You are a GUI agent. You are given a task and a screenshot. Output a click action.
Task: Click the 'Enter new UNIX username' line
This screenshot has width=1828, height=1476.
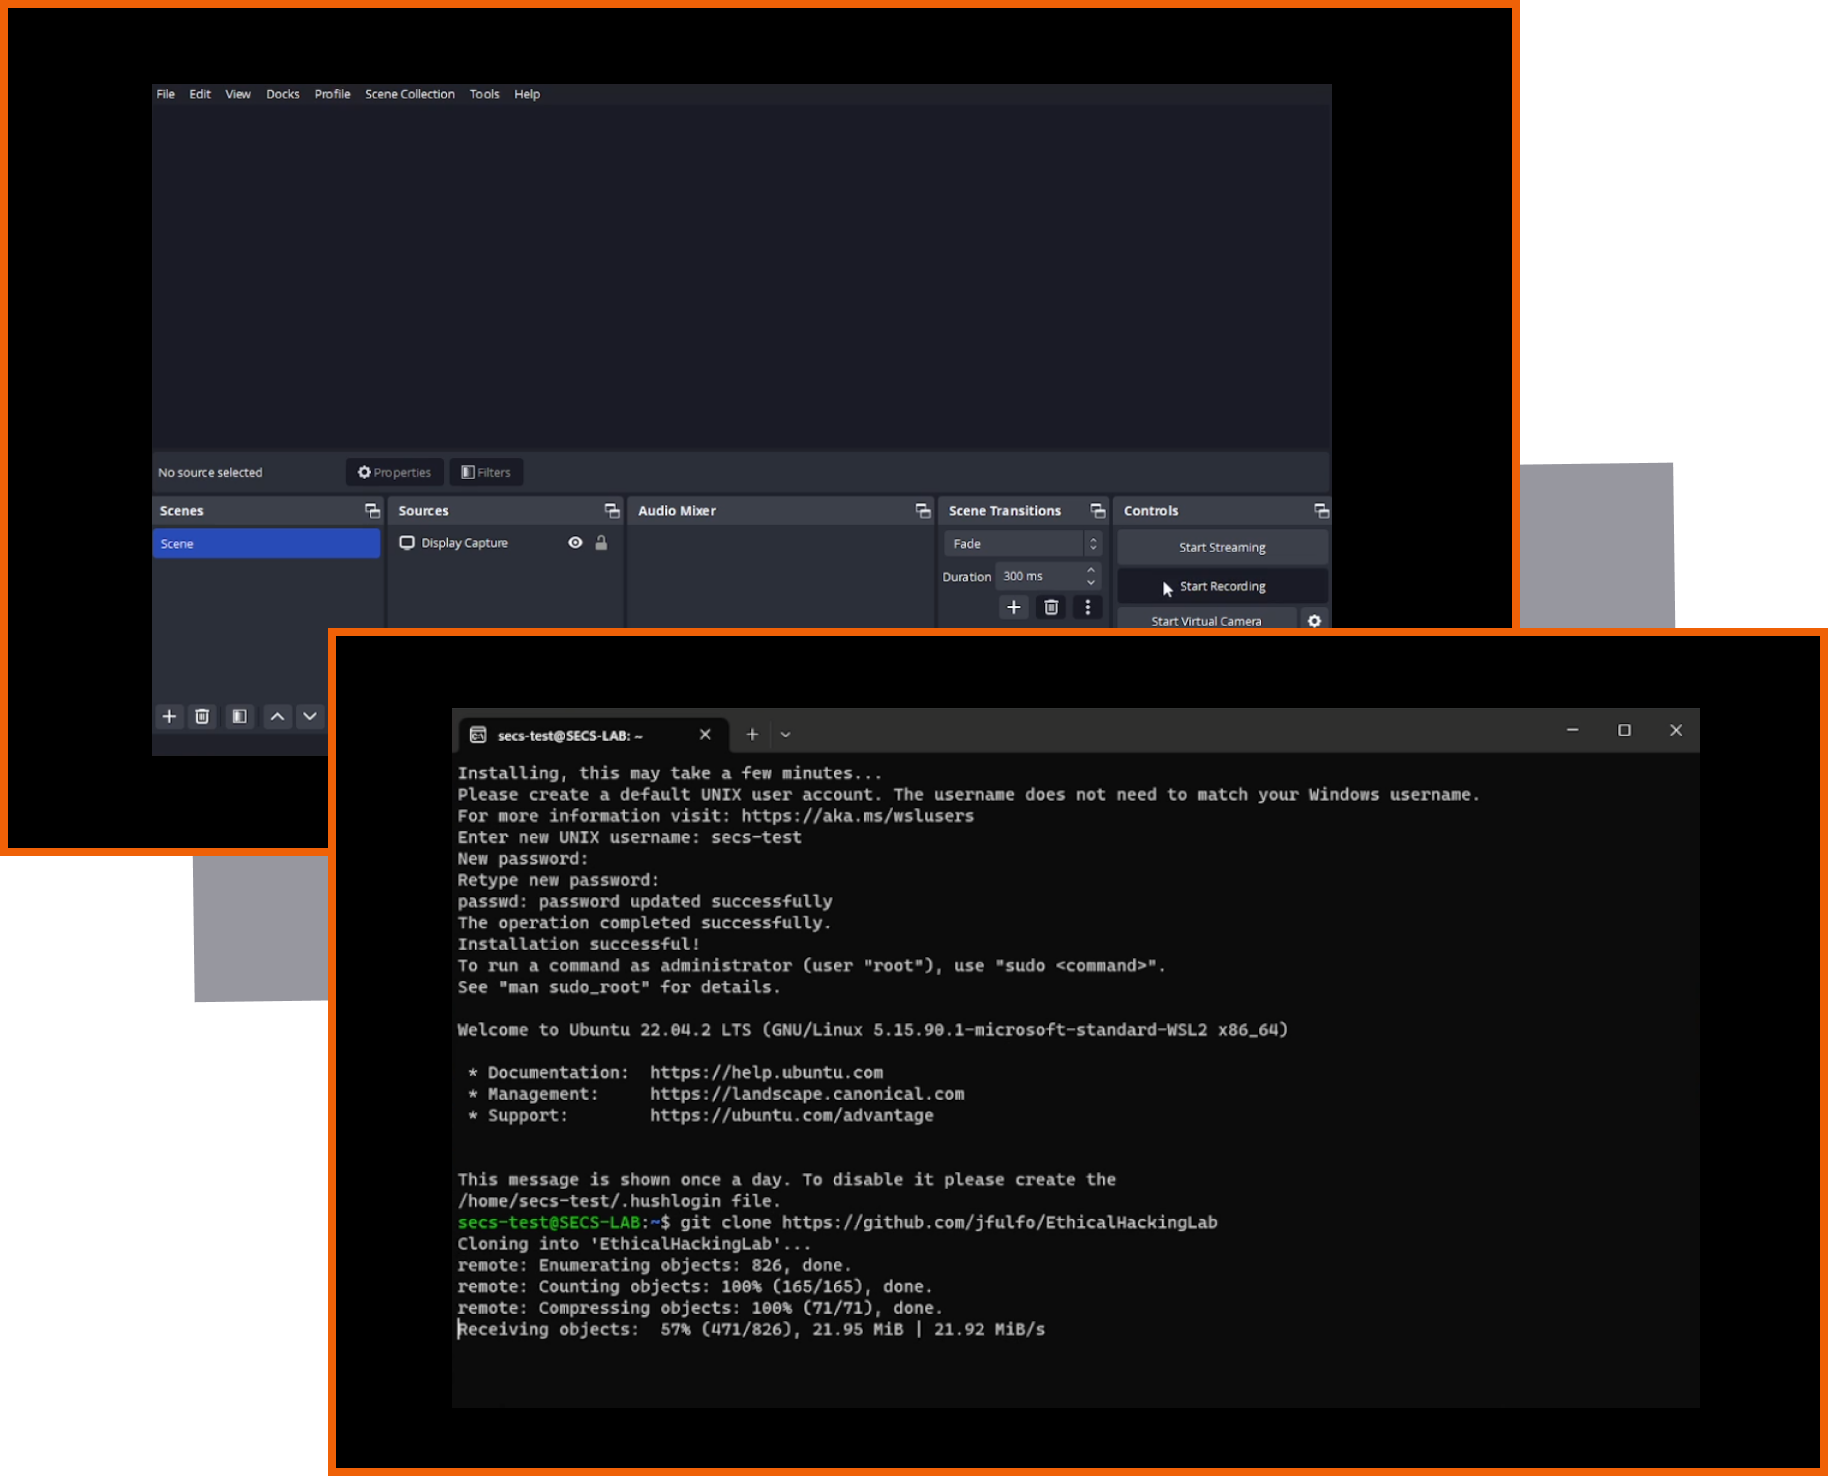click(629, 837)
